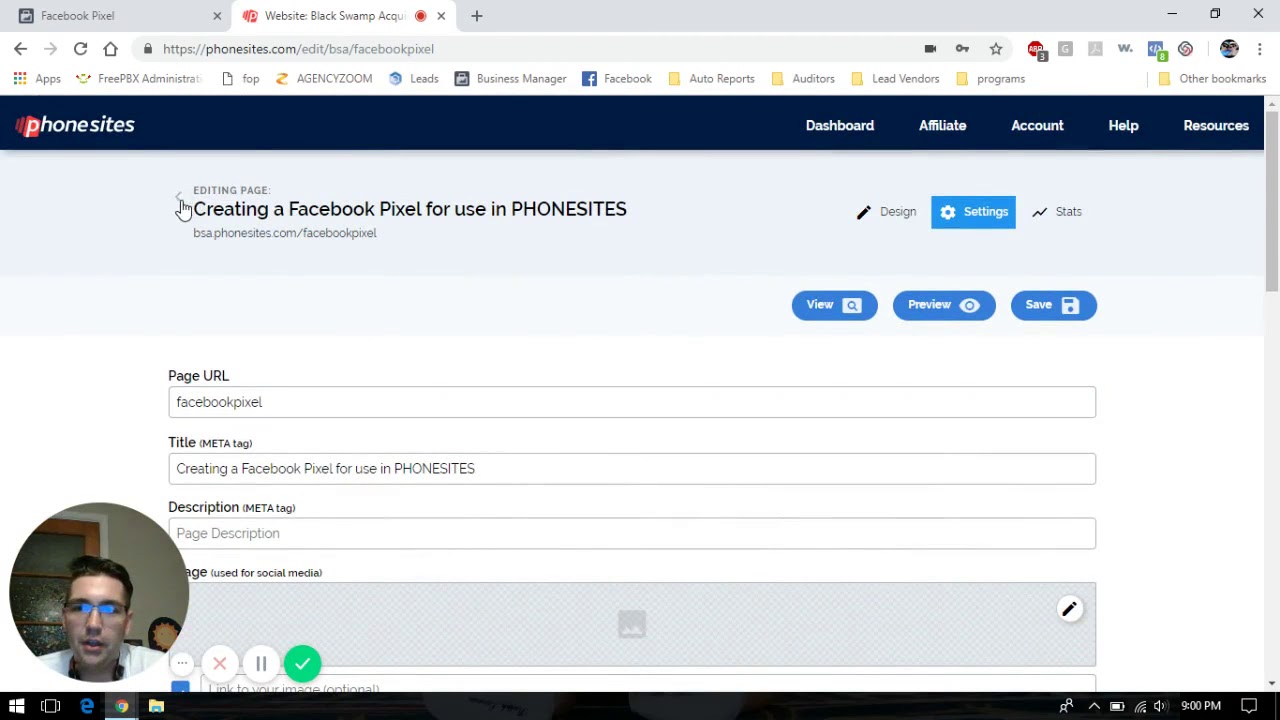
Task: Pause the screen recording
Action: click(261, 664)
